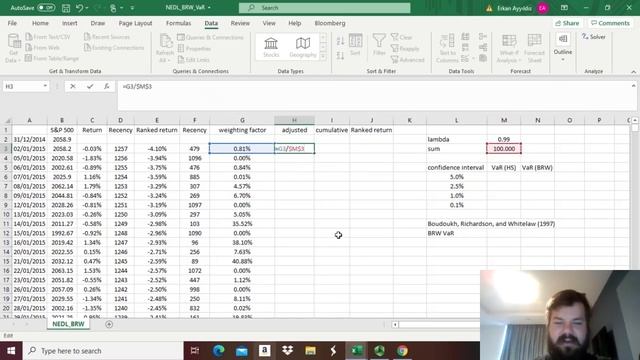
Task: Select the Stocks data type
Action: (271, 47)
